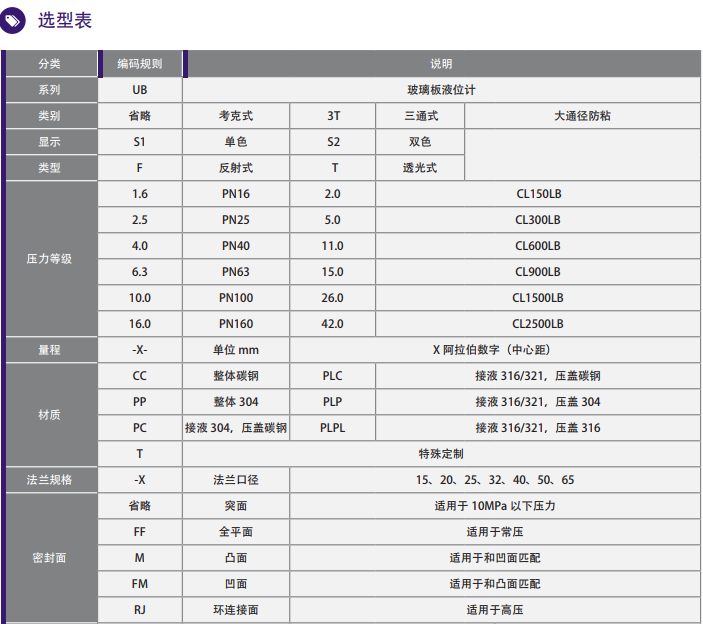
Task: Select the 全平面 sealing face cell
Action: tap(236, 532)
